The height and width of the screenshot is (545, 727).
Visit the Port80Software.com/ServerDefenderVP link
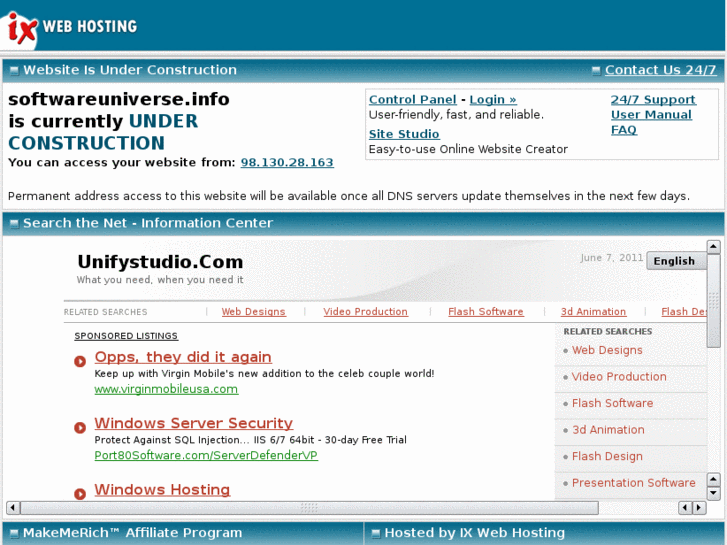tap(206, 455)
